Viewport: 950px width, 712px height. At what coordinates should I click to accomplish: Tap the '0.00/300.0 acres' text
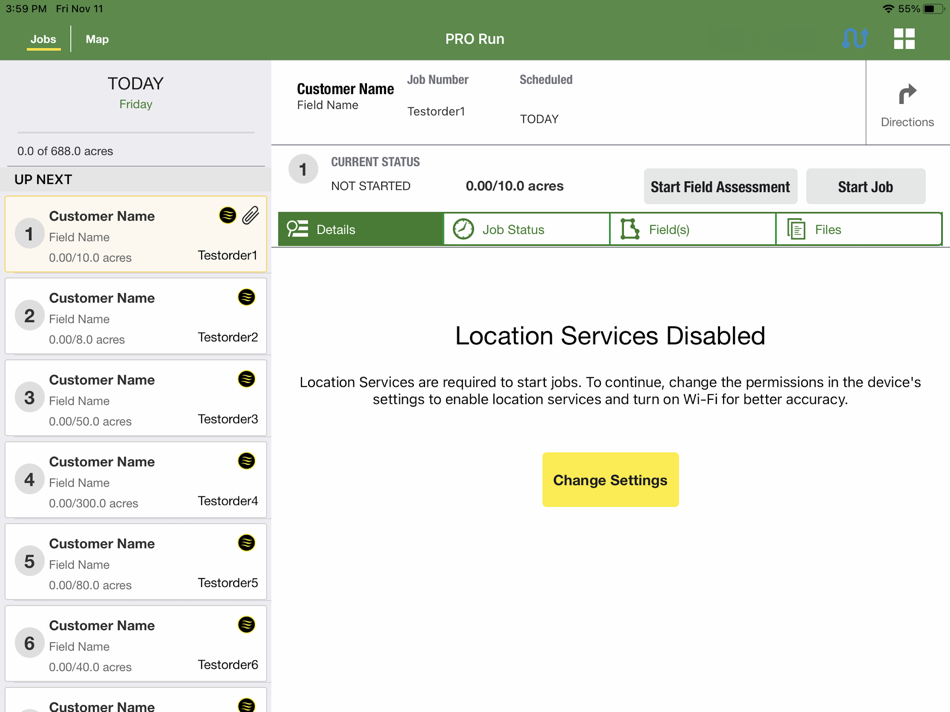pos(93,503)
